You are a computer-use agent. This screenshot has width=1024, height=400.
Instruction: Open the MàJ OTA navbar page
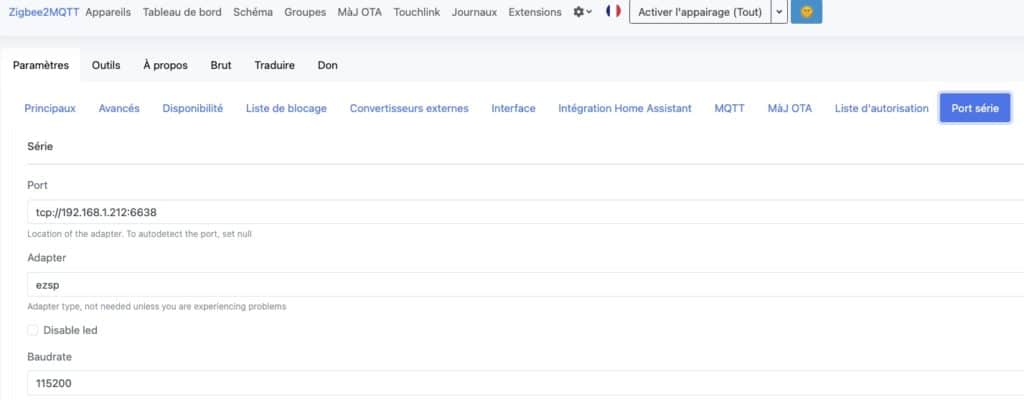[x=360, y=12]
